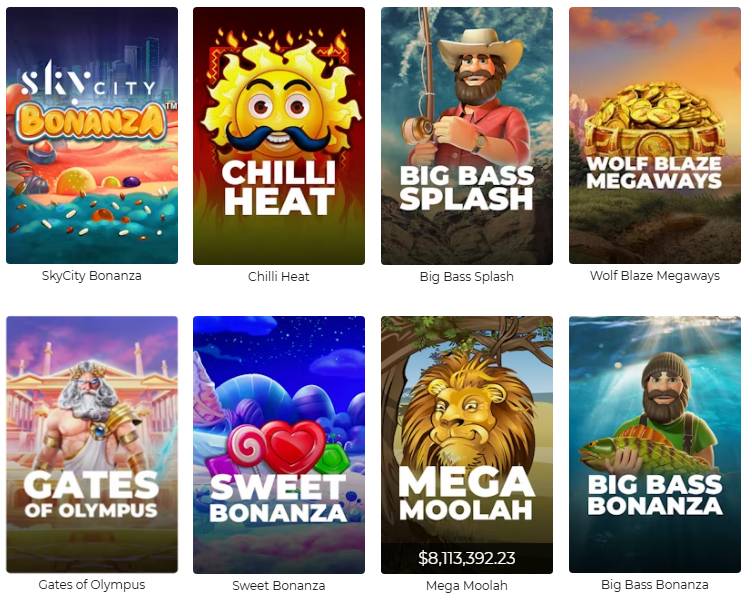Viewport: 752px width, 600px height.
Task: Open the Gates of Olympus game tile
Action: tap(92, 444)
